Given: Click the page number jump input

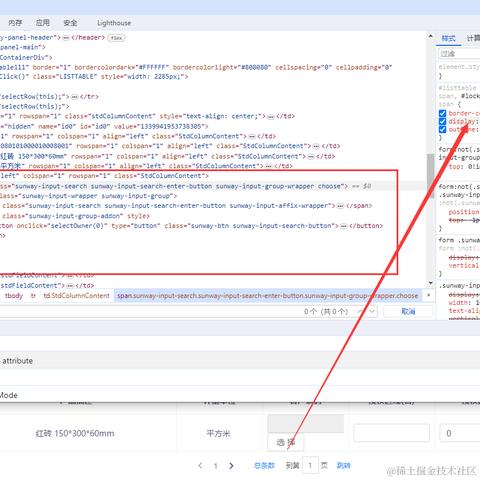Looking at the screenshot, I should (x=310, y=465).
